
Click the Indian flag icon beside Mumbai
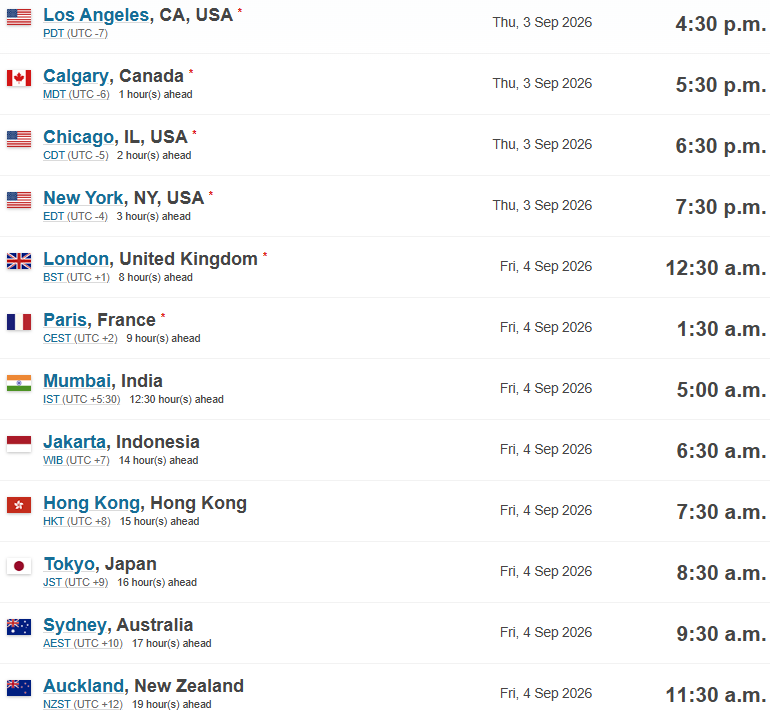(x=19, y=383)
